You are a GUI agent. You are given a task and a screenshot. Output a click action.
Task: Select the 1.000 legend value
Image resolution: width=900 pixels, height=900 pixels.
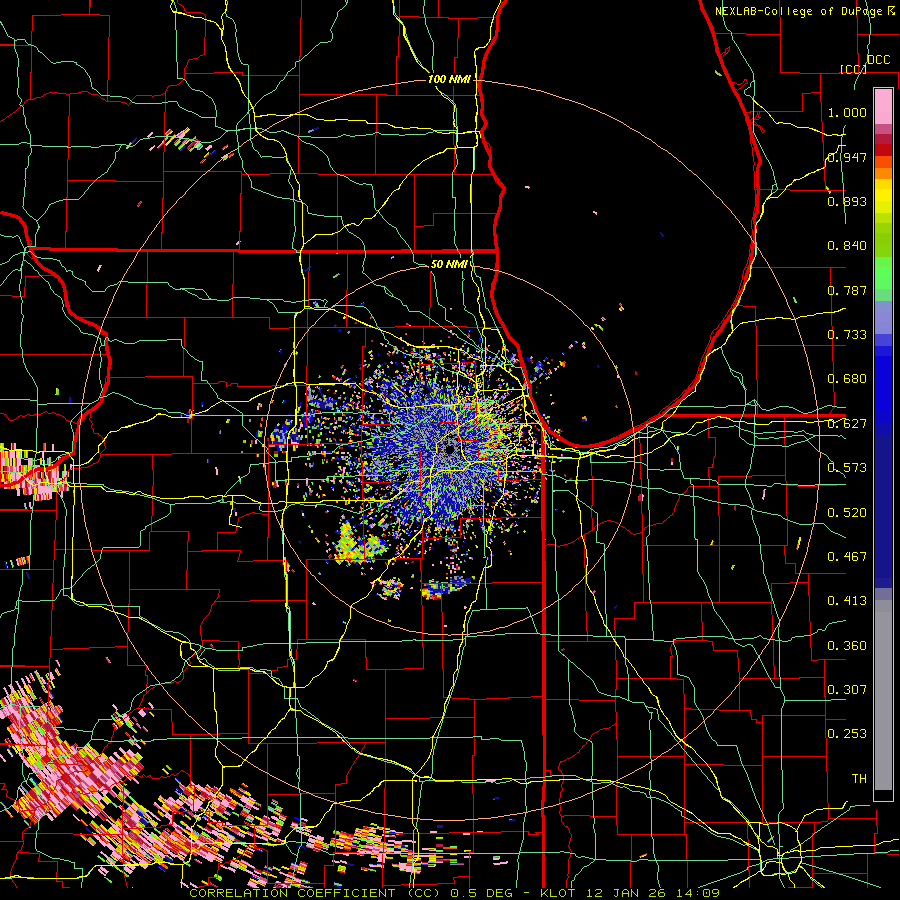pyautogui.click(x=847, y=112)
